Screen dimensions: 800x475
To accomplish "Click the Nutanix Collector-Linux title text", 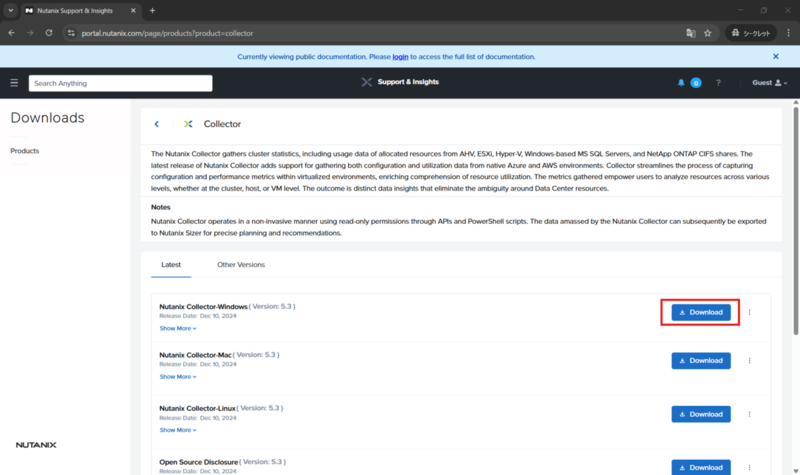I will [197, 408].
